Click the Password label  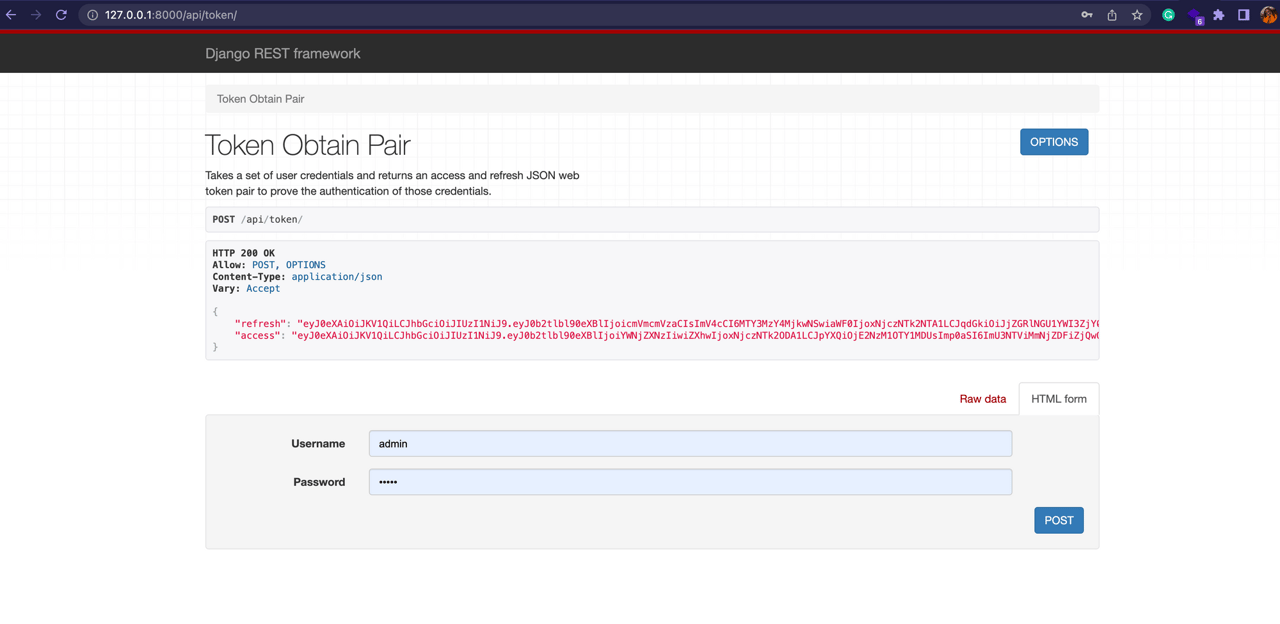point(319,482)
